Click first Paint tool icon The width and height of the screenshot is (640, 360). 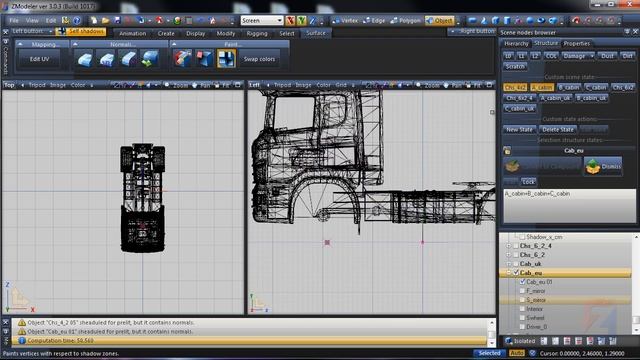pos(182,59)
